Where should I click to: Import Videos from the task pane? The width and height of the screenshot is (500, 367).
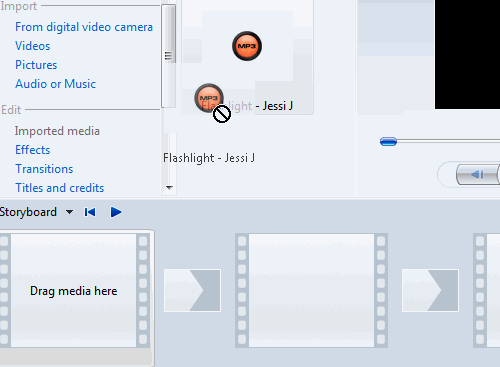click(33, 46)
